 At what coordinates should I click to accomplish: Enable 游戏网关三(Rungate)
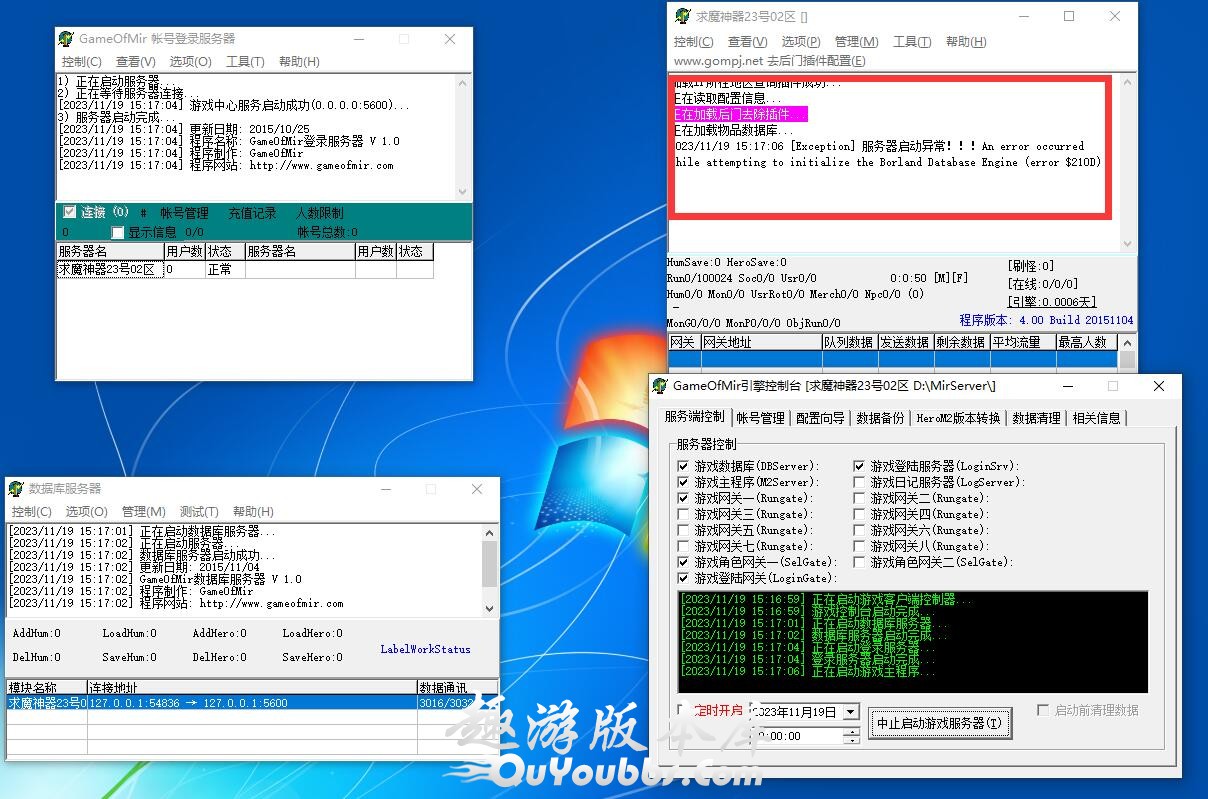[x=684, y=514]
